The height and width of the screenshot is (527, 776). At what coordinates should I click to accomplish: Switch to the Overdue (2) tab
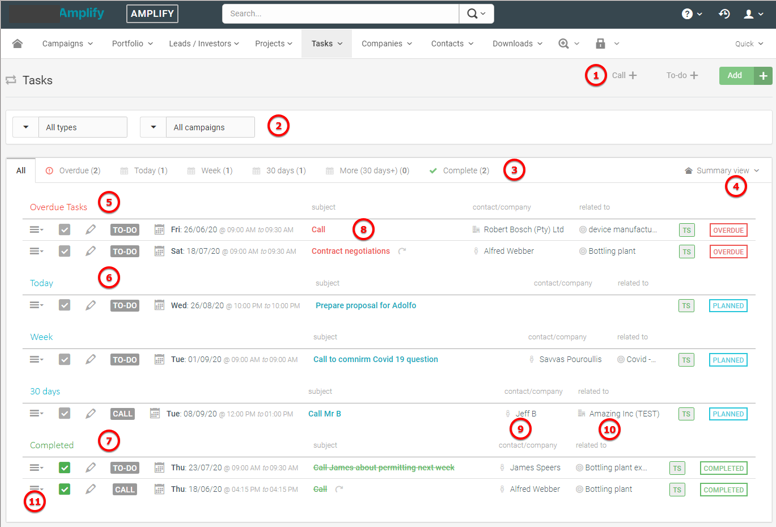[73, 170]
